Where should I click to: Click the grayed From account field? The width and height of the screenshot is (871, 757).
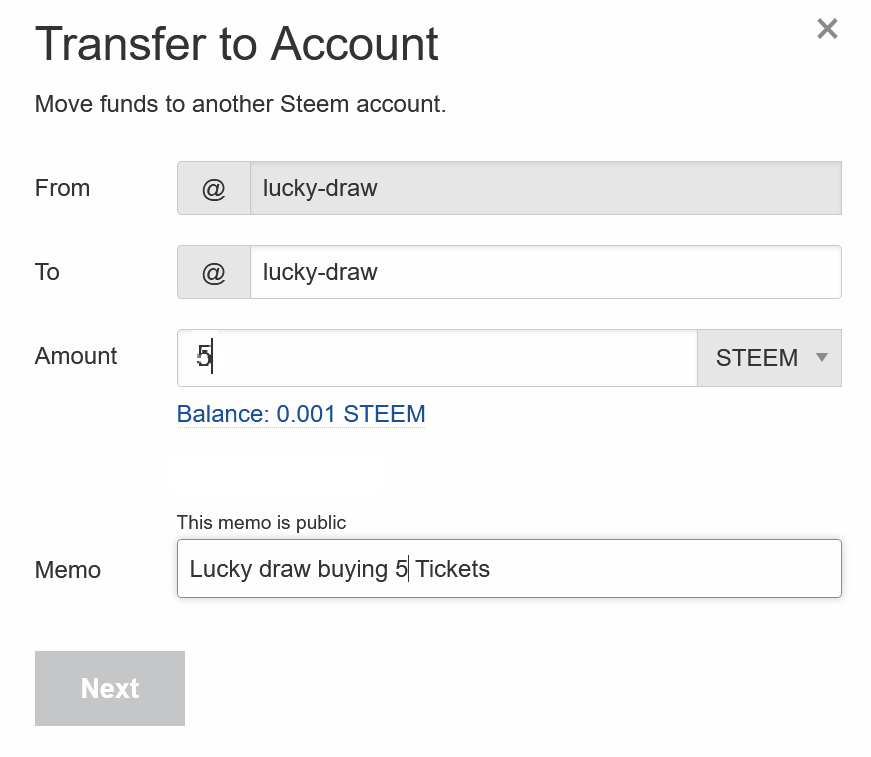545,188
